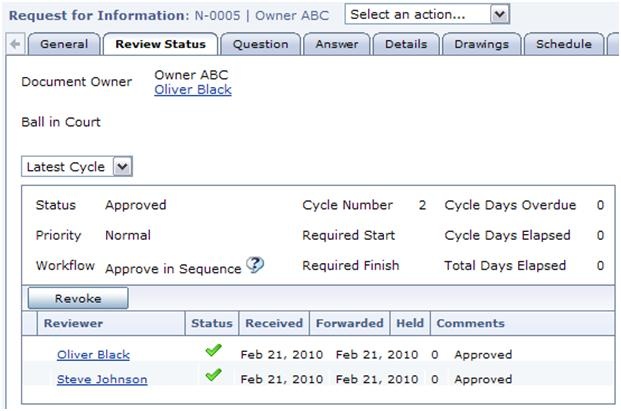
Task: Open the Schedule tab
Action: (564, 44)
